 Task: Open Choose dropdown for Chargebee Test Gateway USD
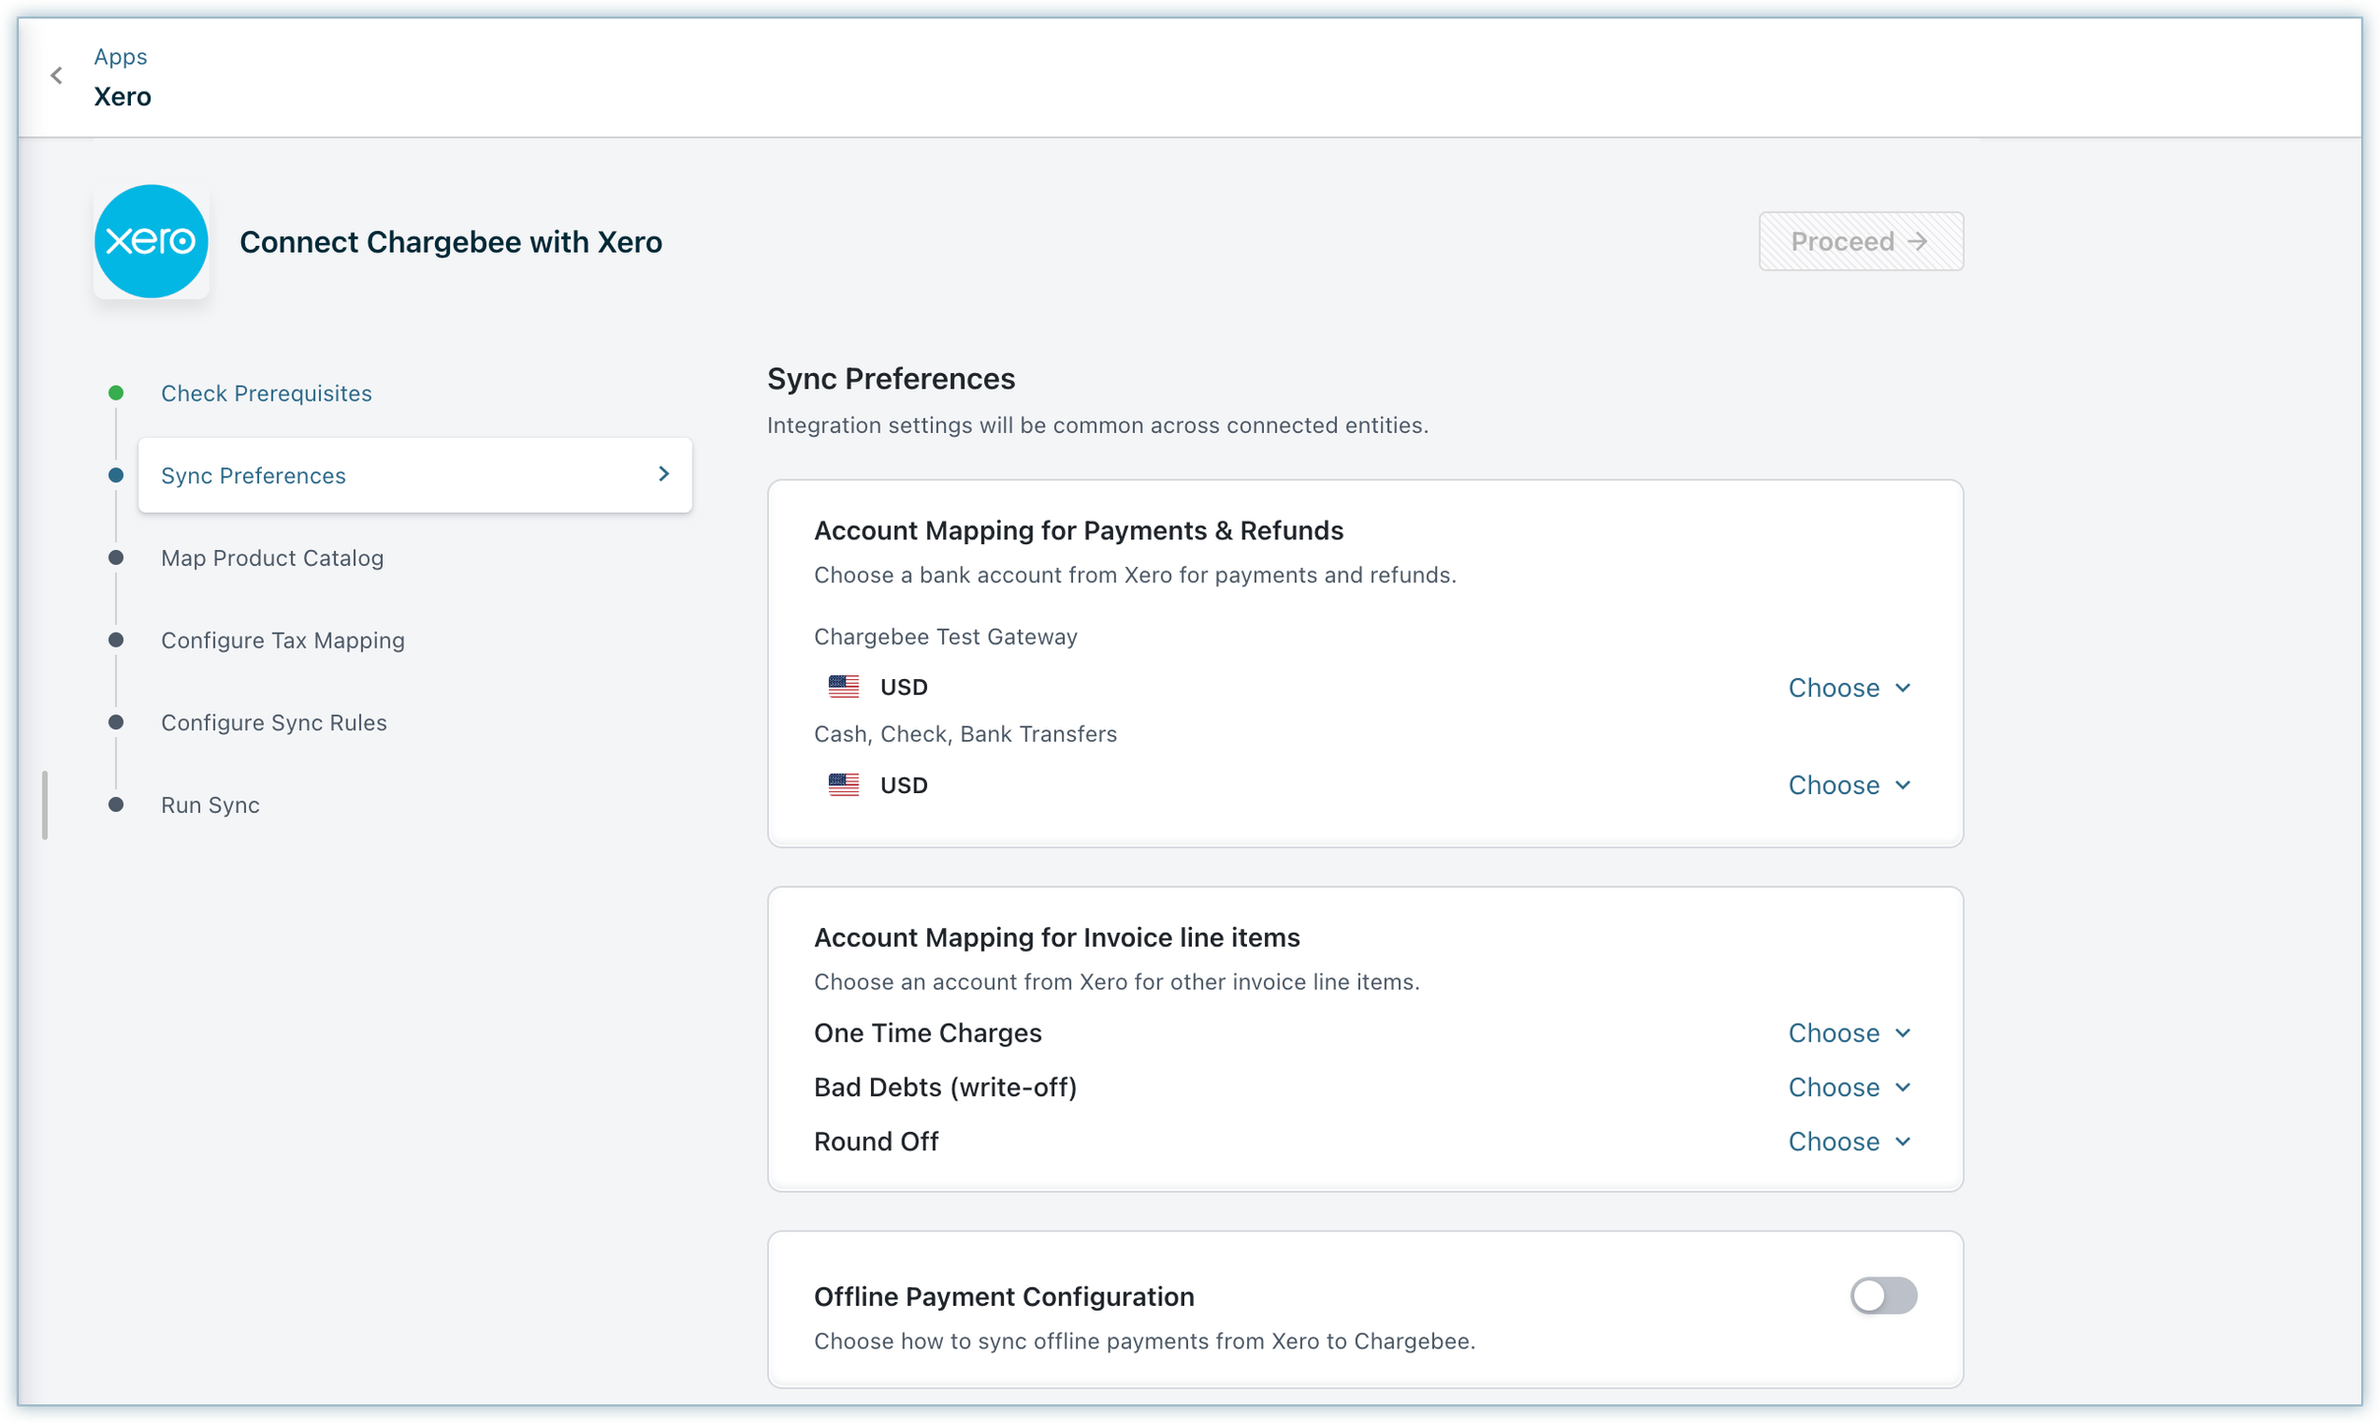point(1849,688)
